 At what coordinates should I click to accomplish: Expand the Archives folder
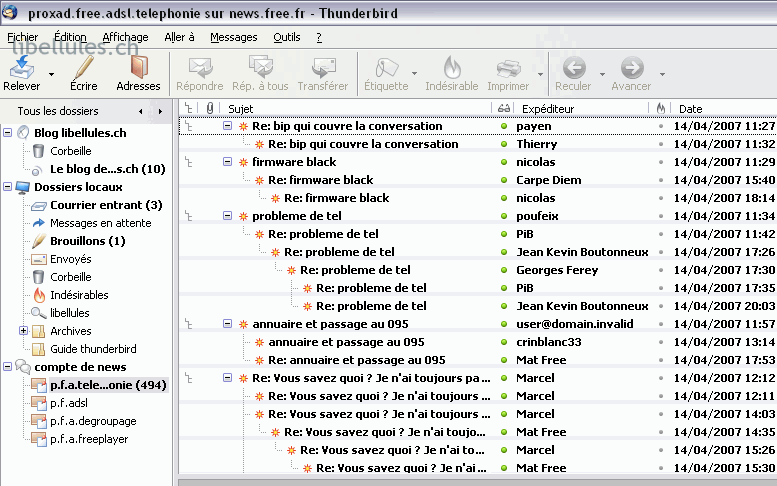click(x=23, y=330)
